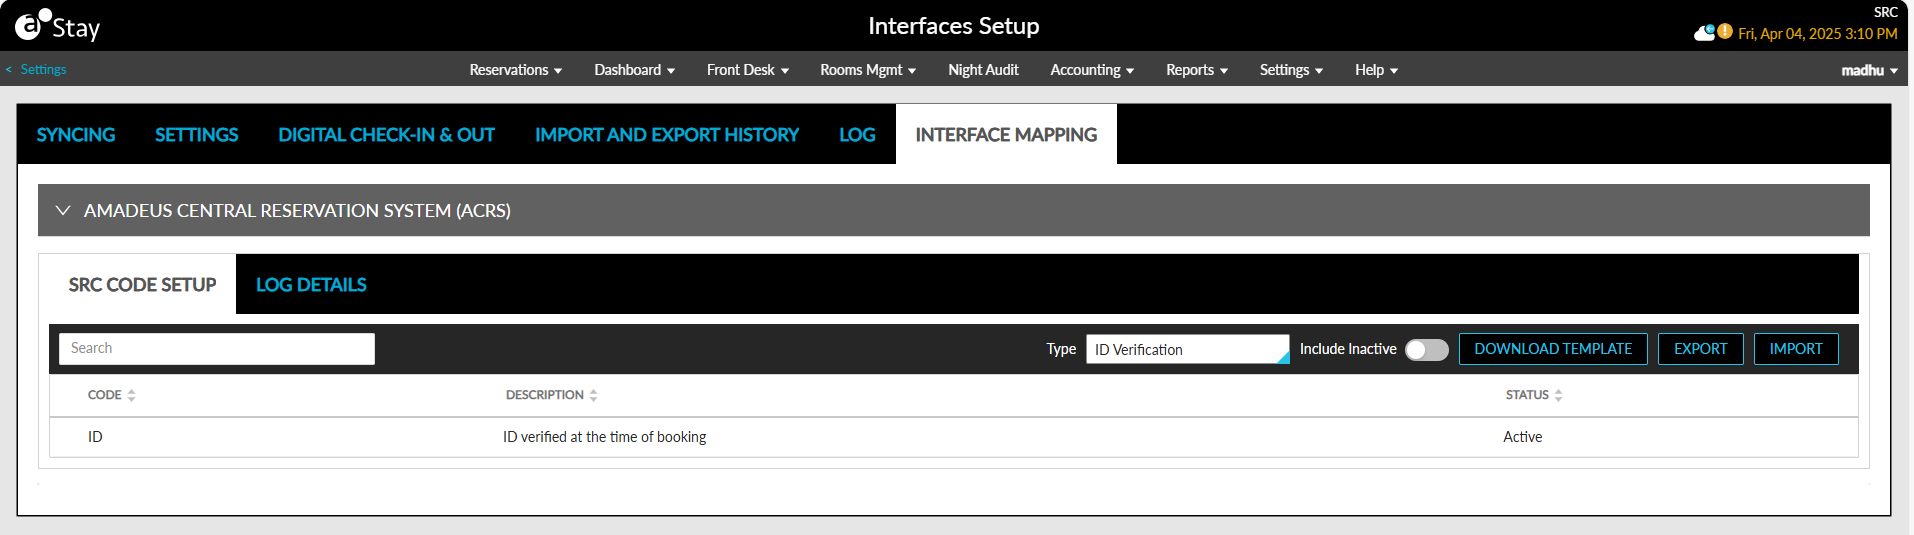Sort by Description column arrows
This screenshot has height=535, width=1914.
point(593,395)
